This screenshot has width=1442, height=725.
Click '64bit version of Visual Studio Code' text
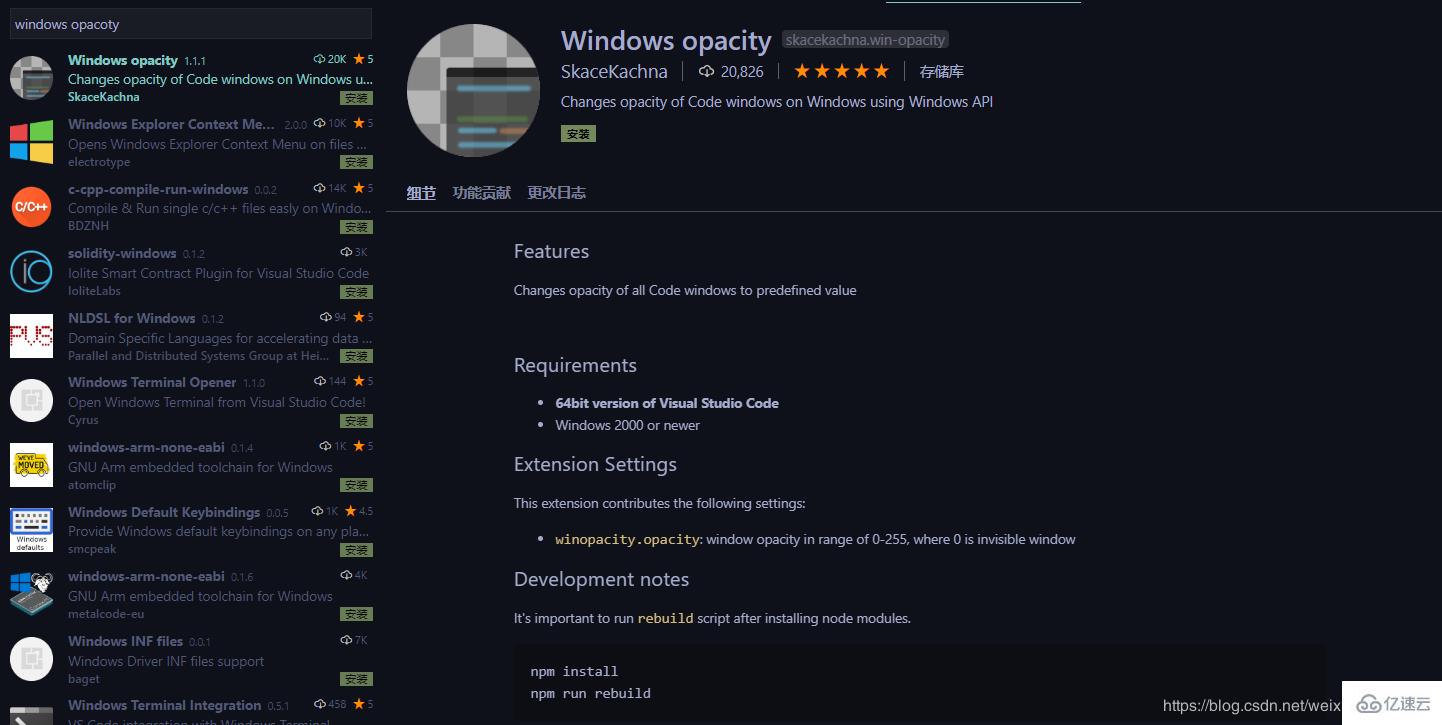(x=667, y=403)
